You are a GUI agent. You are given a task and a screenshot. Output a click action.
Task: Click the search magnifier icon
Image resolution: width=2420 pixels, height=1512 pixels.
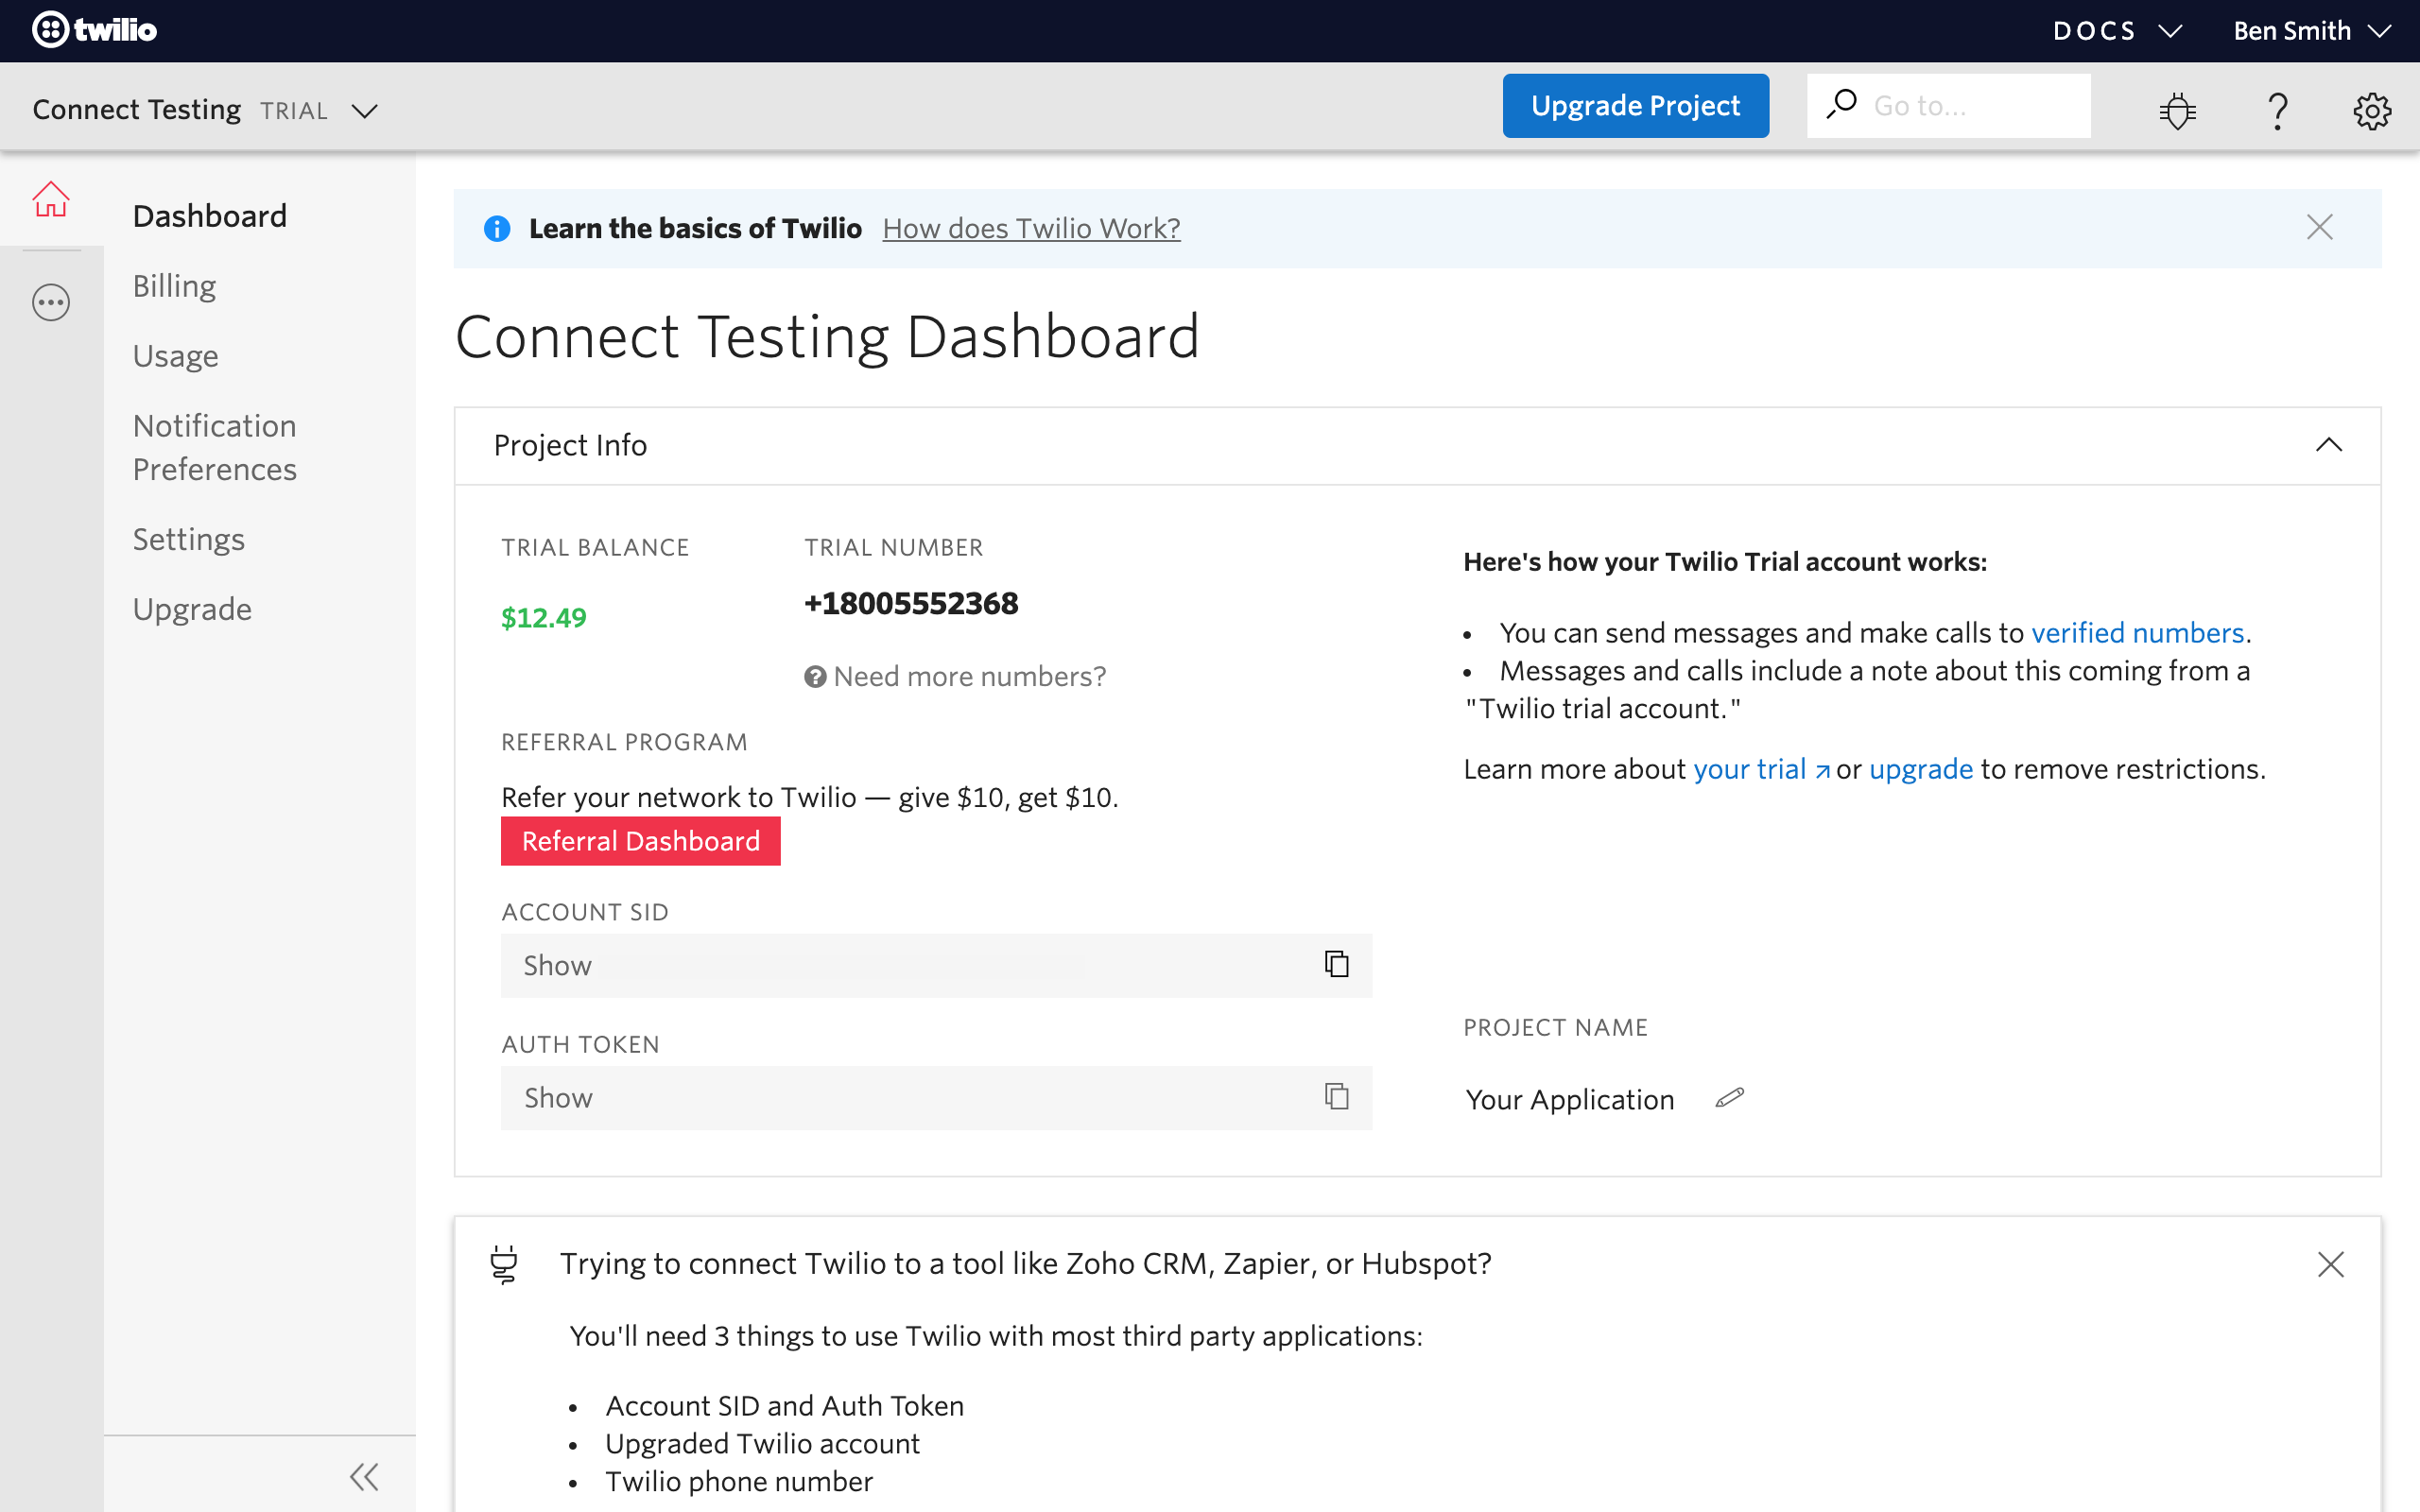pyautogui.click(x=1841, y=104)
